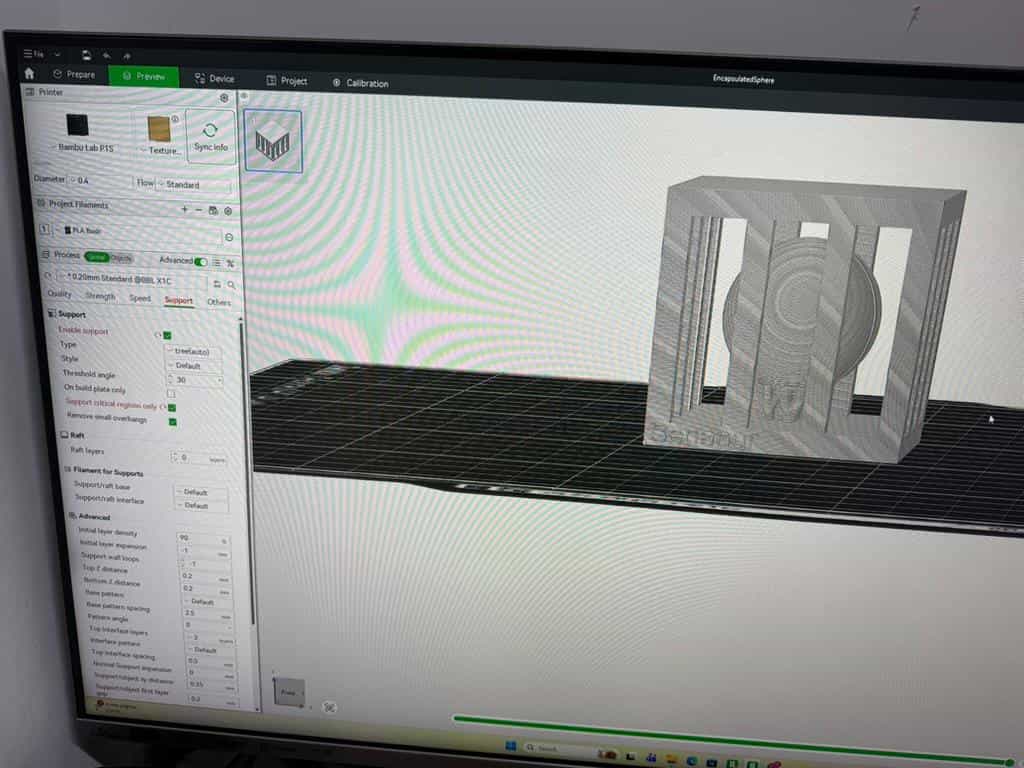The image size is (1024, 768).
Task: Click the process settings list icon
Action: 216,263
